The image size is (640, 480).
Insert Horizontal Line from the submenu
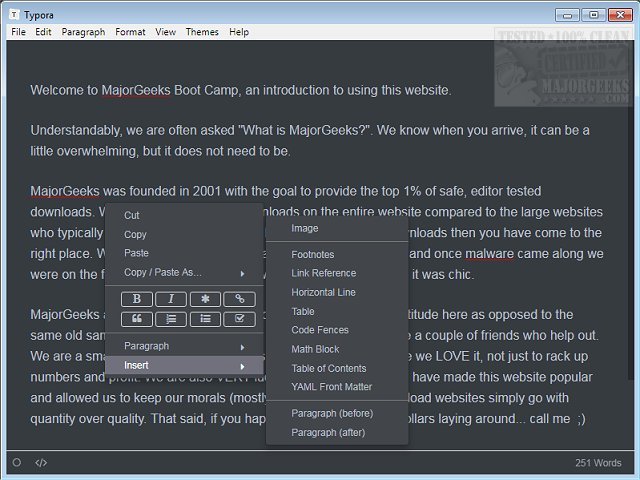click(x=323, y=292)
